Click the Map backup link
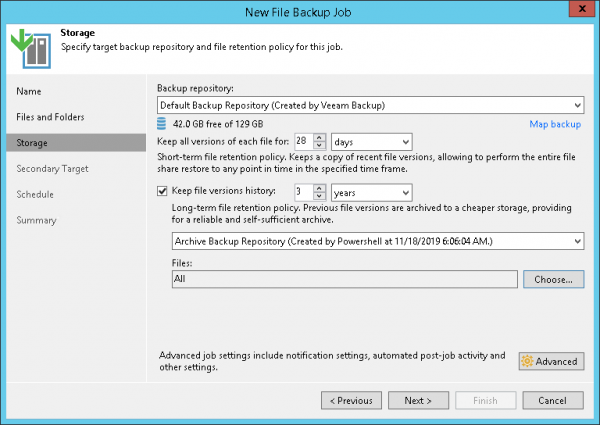 555,124
